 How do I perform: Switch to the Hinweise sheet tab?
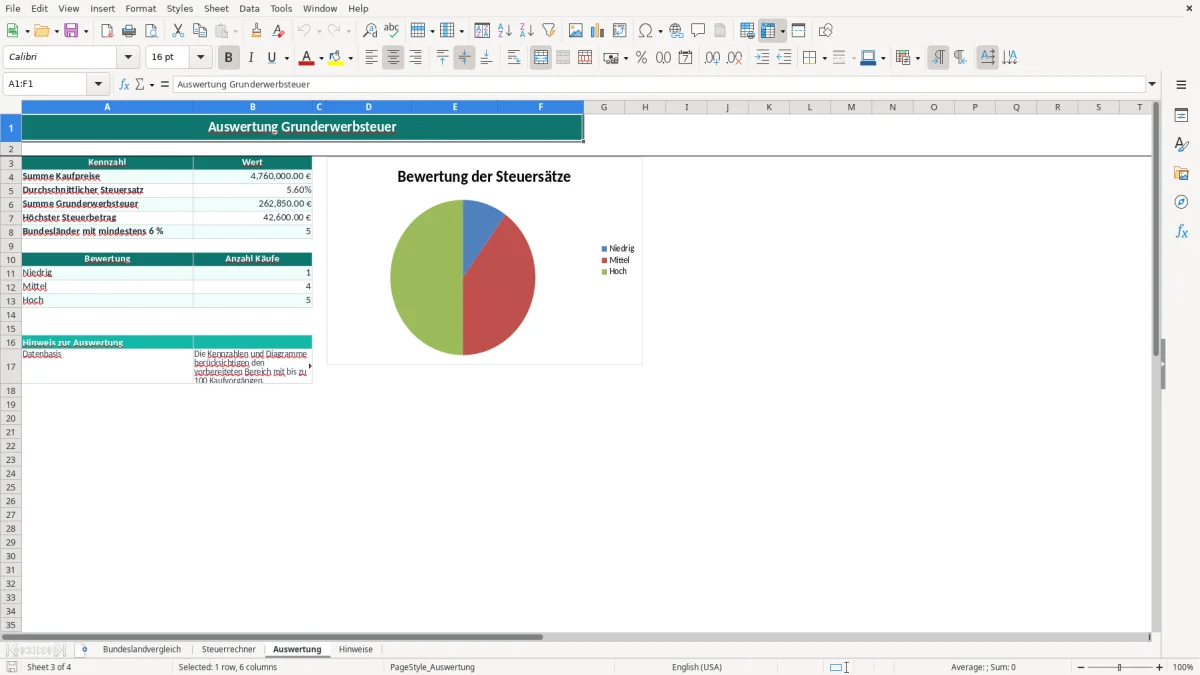click(x=356, y=649)
